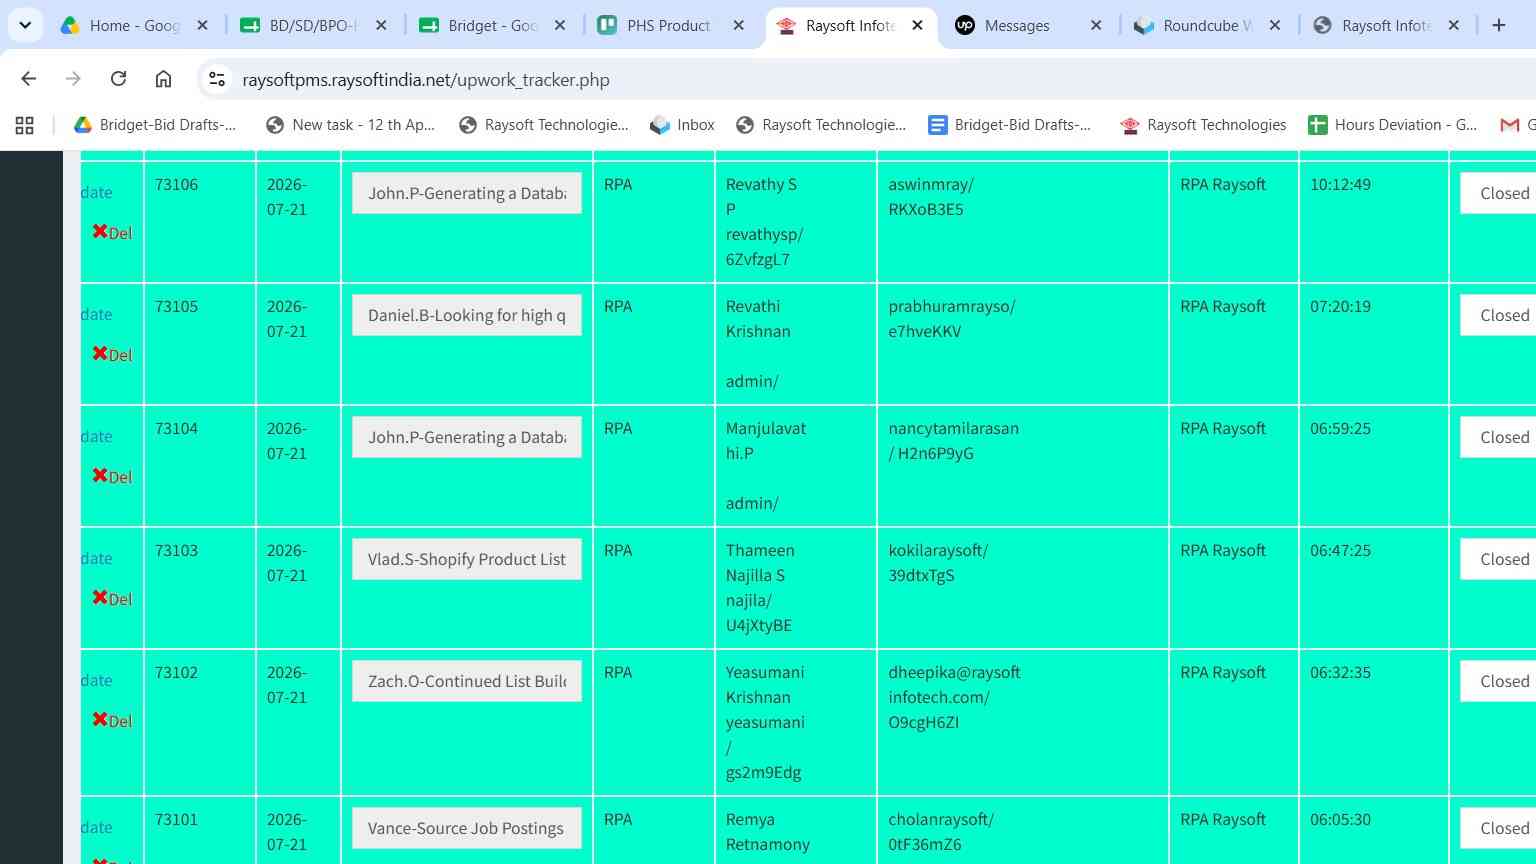Image resolution: width=1536 pixels, height=864 pixels.
Task: Open the Hours Deviation bookmark
Action: pyautogui.click(x=1392, y=125)
